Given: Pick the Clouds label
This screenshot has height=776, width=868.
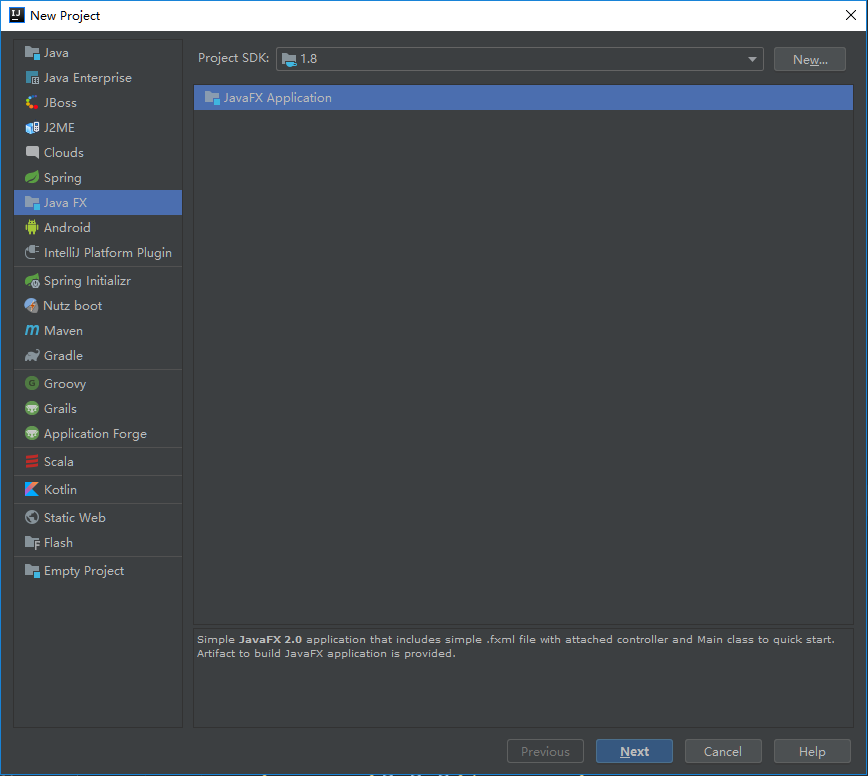Looking at the screenshot, I should coord(64,152).
